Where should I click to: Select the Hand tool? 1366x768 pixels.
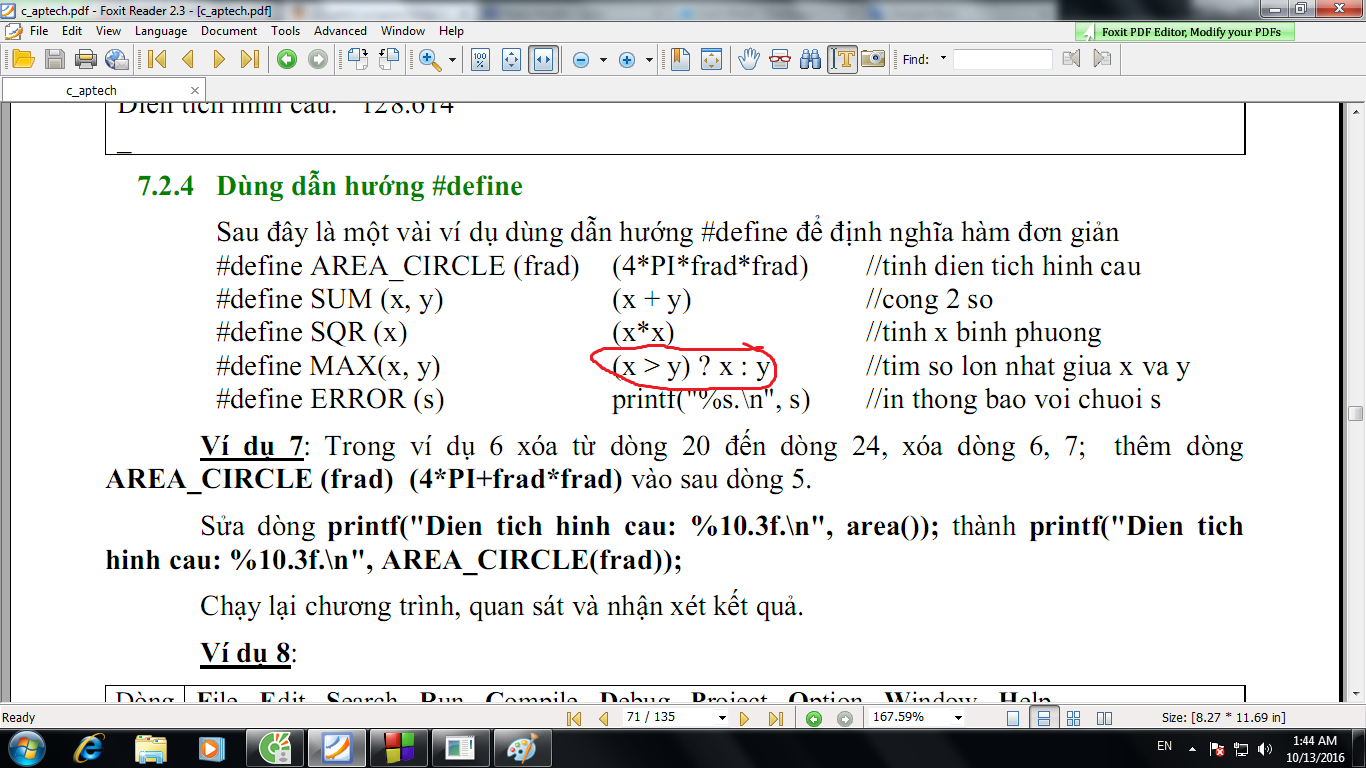[x=748, y=59]
